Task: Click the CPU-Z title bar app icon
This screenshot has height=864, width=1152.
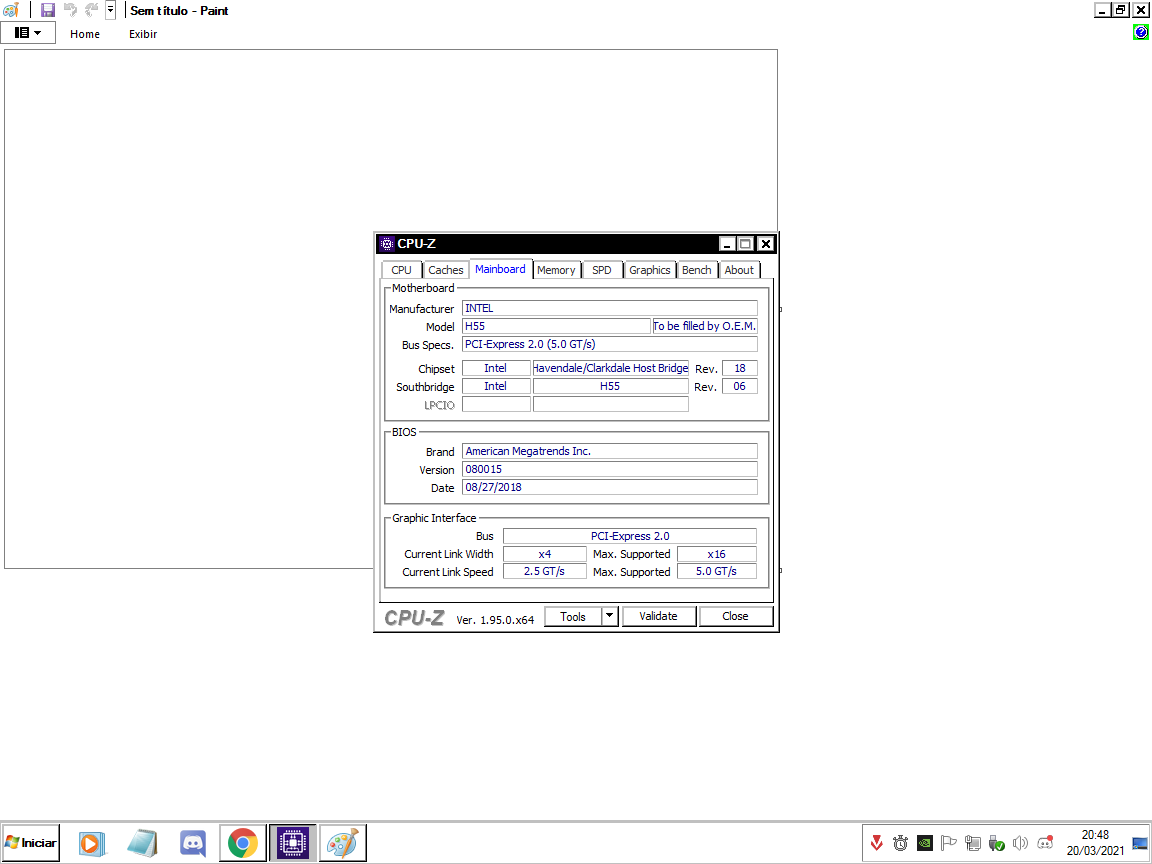Action: pyautogui.click(x=387, y=244)
